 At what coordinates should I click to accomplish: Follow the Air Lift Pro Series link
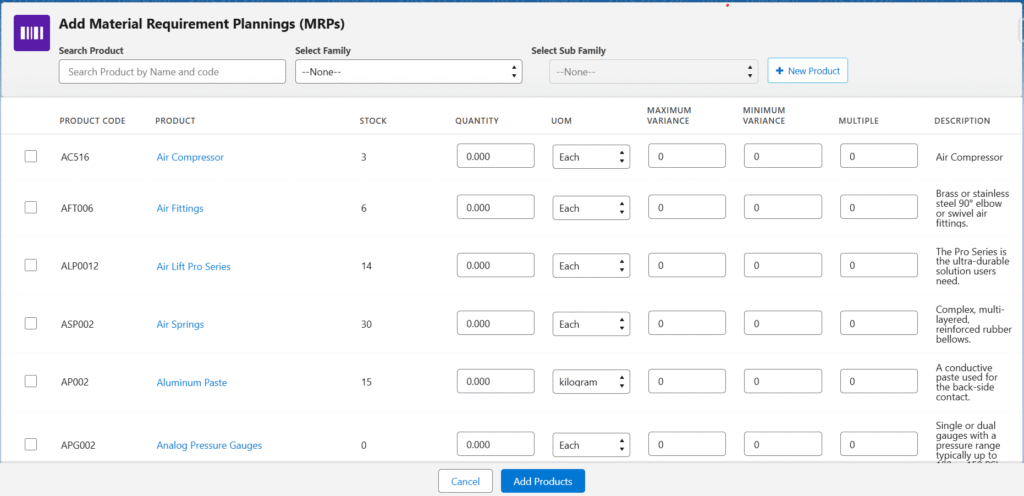point(200,266)
